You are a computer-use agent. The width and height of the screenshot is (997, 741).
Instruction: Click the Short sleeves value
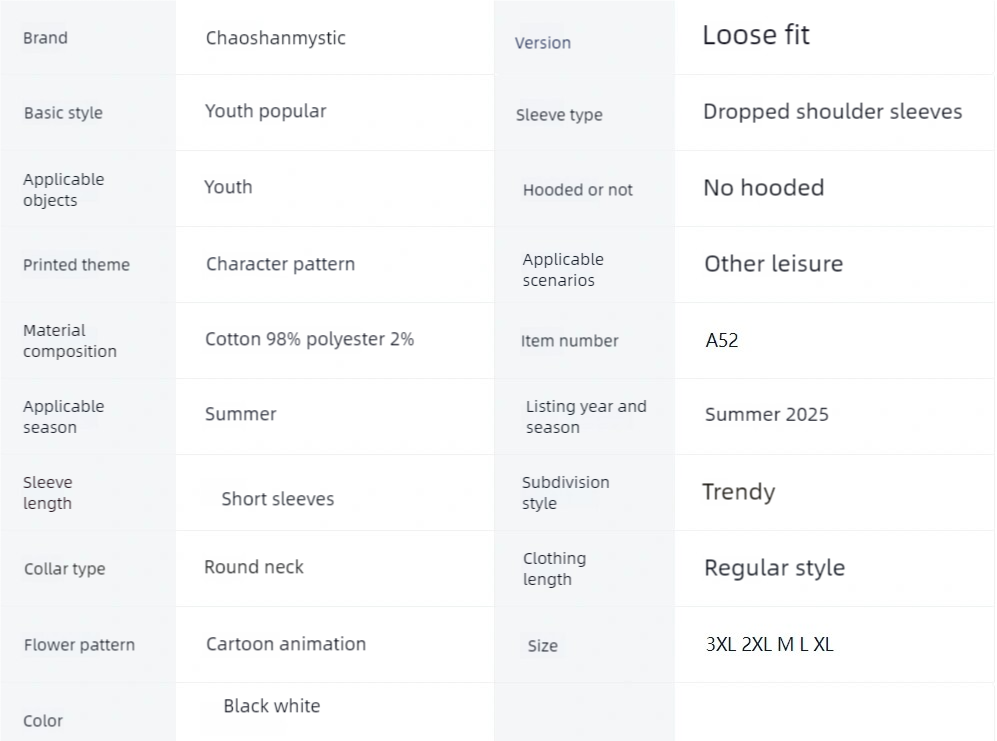click(x=277, y=499)
